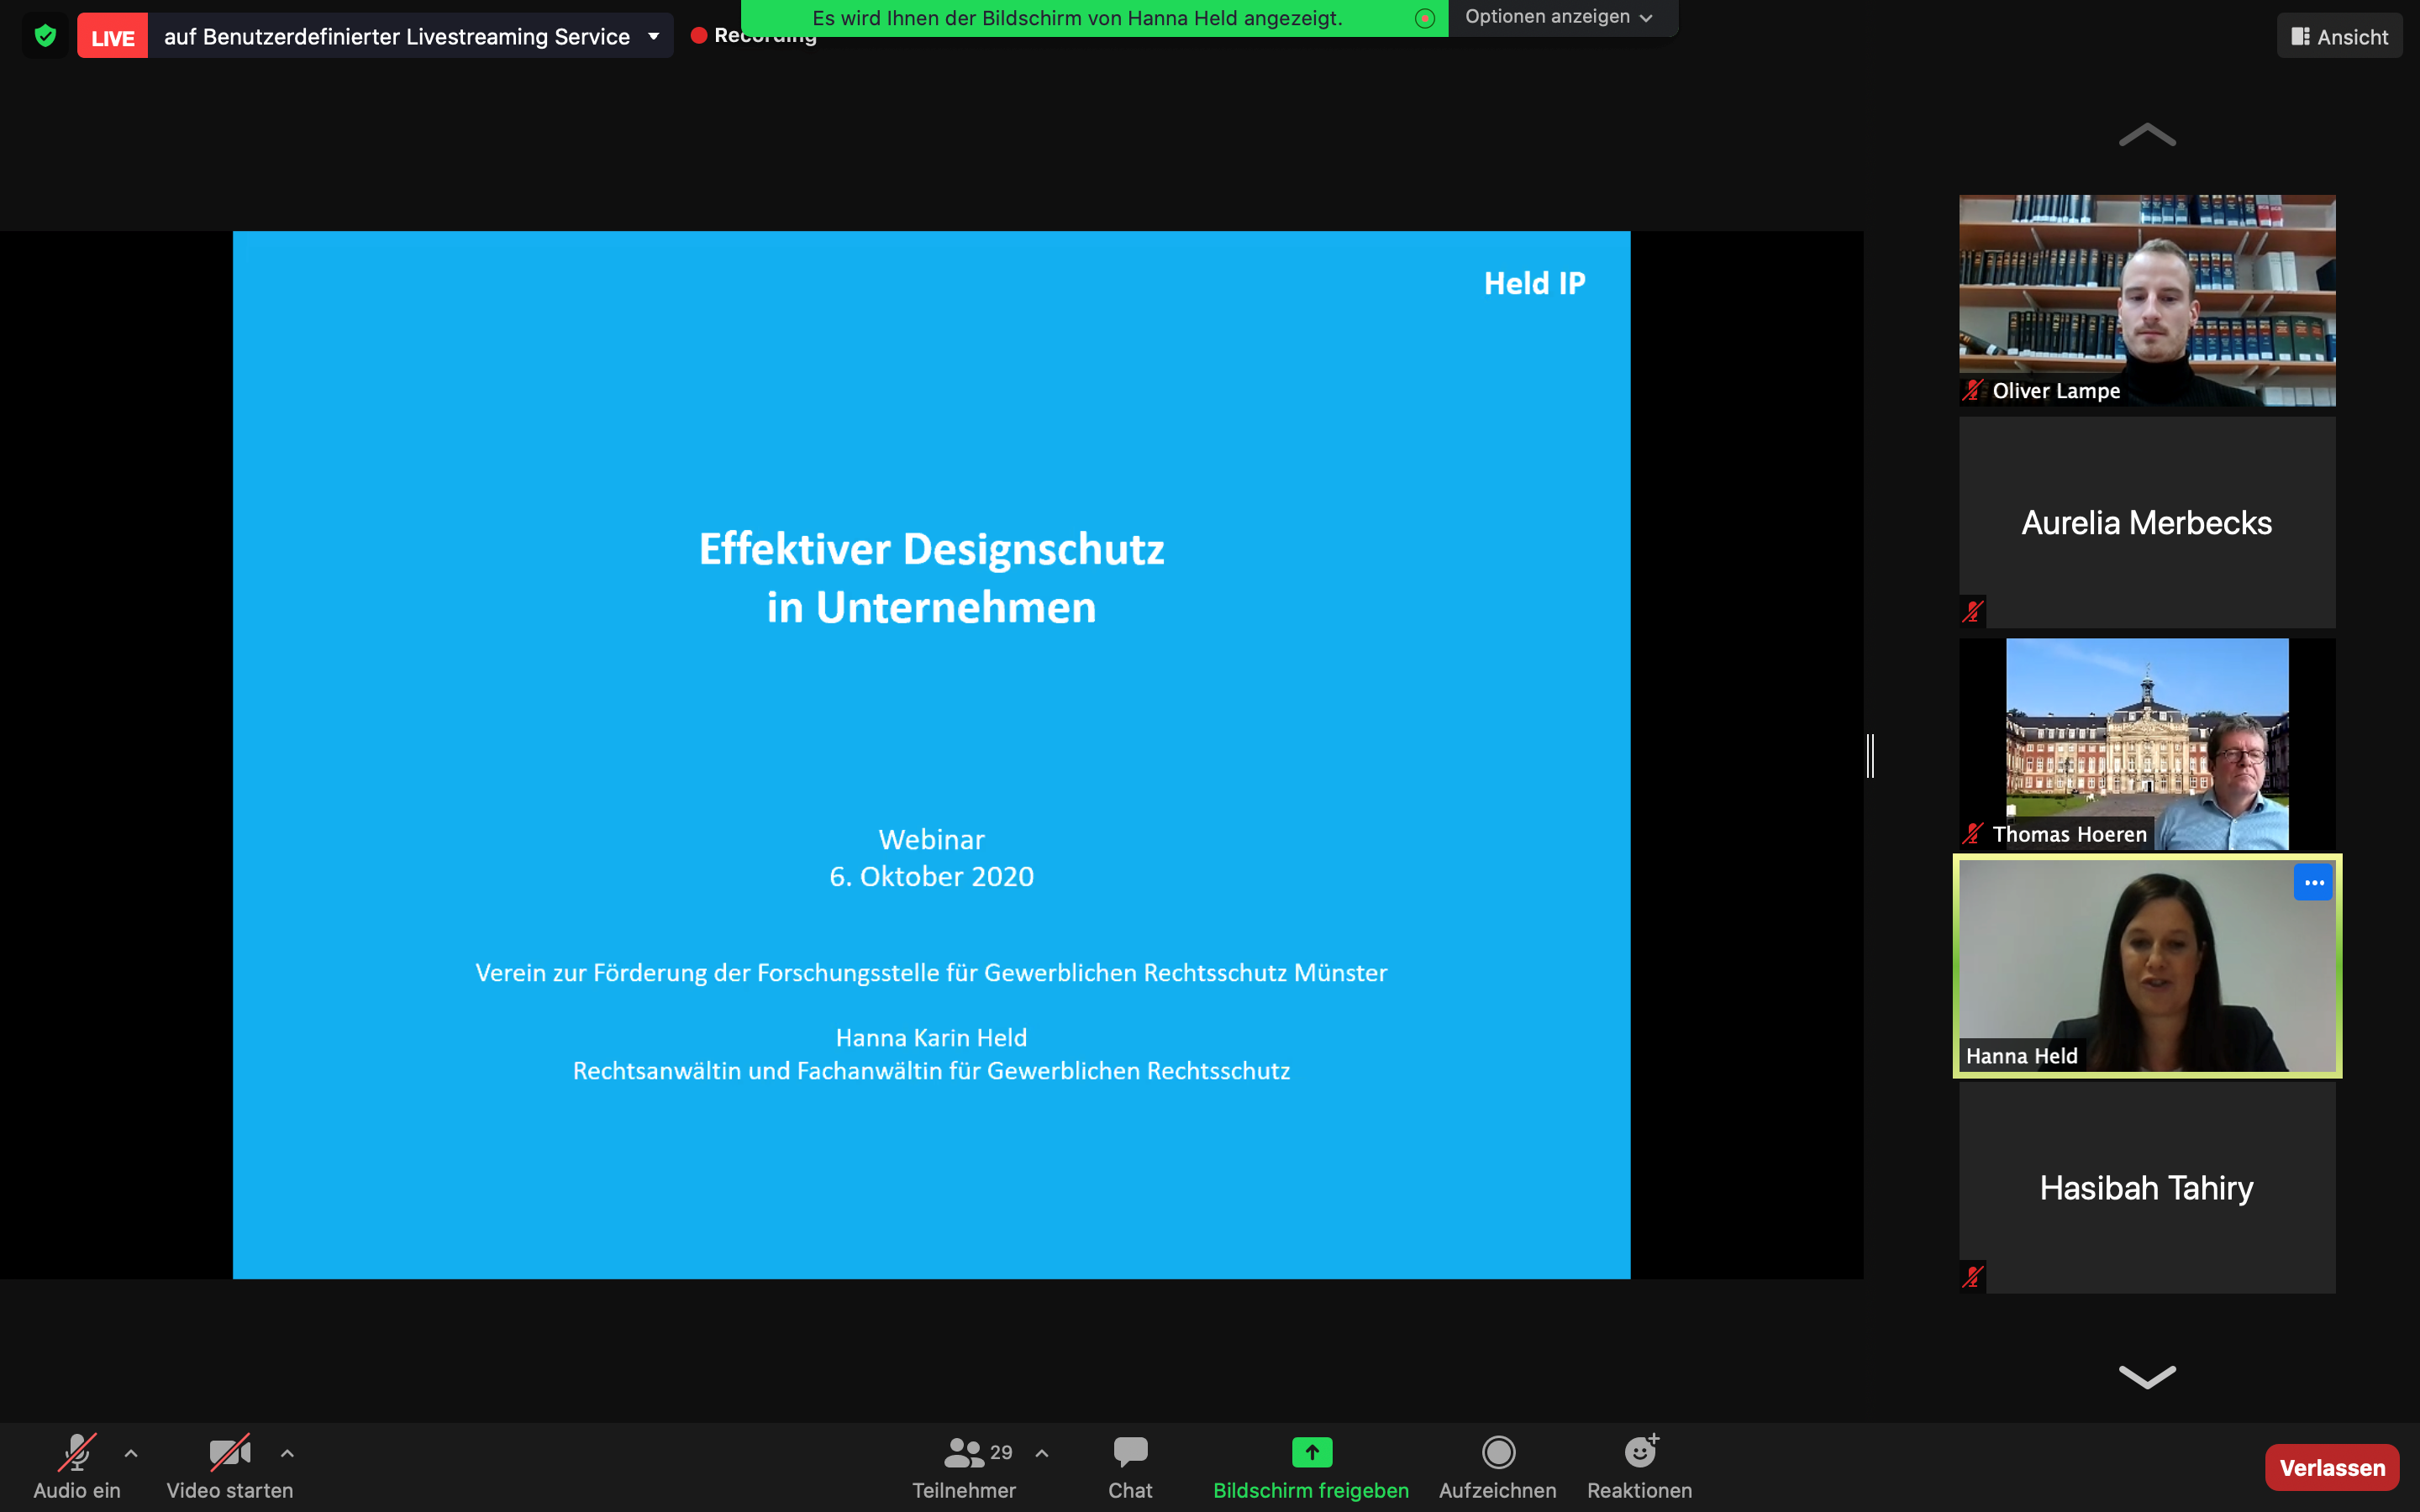Click the Aufzeichnen record icon
The width and height of the screenshot is (2420, 1512).
tap(1497, 1452)
